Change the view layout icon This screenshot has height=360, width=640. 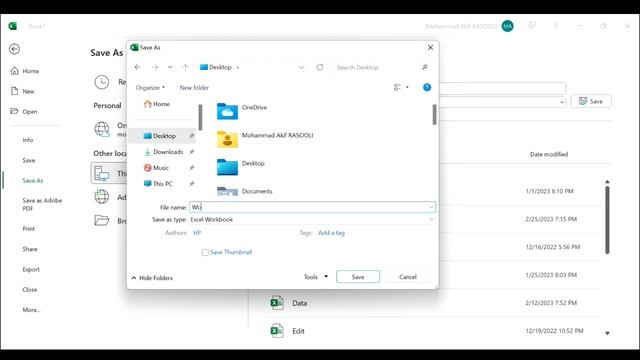point(397,87)
